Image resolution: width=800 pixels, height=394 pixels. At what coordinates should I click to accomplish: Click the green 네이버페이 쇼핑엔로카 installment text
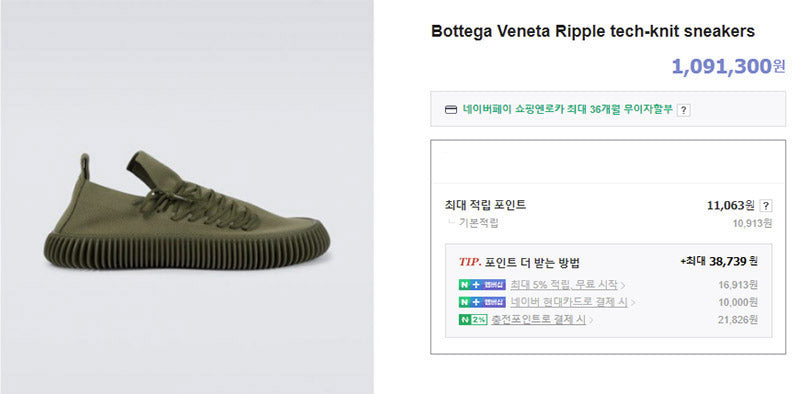click(568, 109)
